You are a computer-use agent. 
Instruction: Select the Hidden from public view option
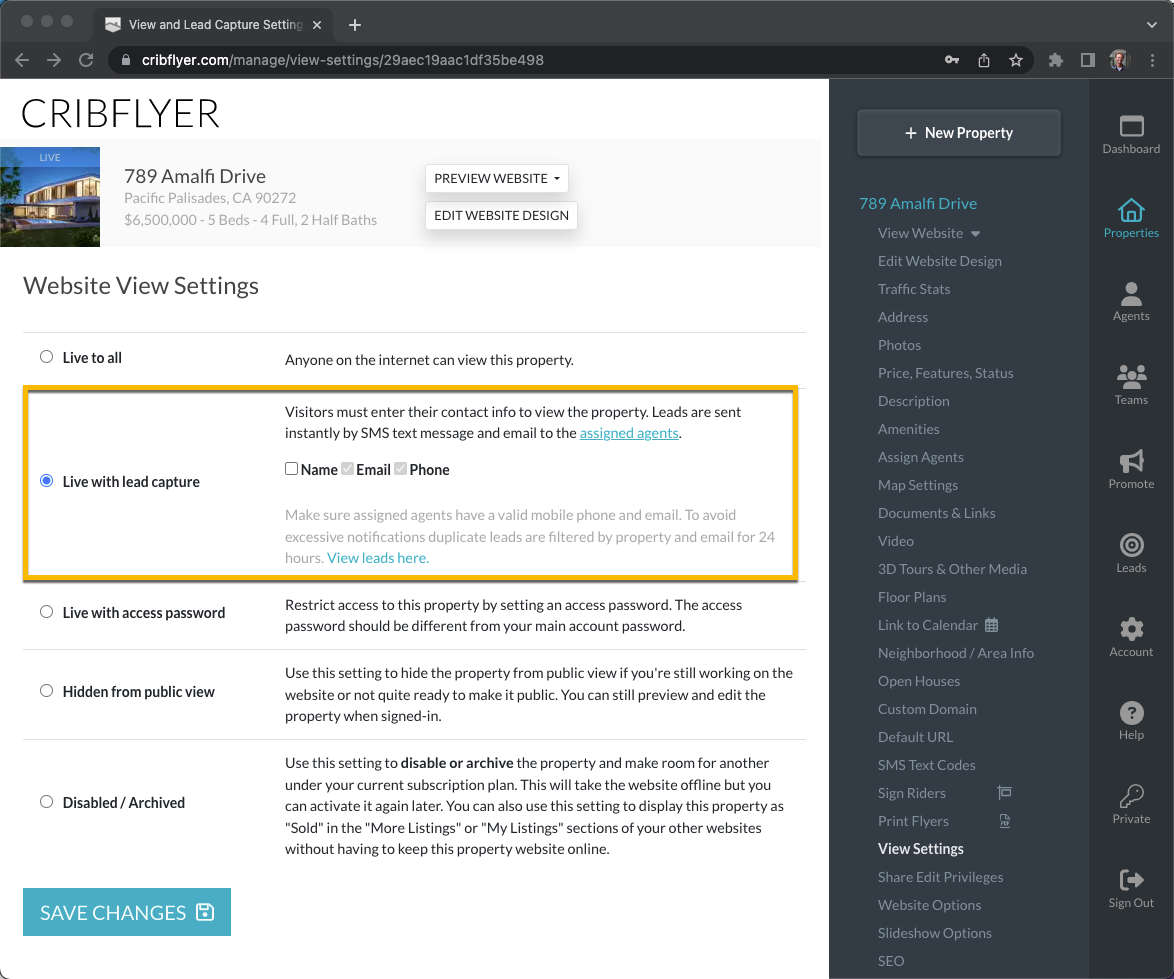pos(46,690)
